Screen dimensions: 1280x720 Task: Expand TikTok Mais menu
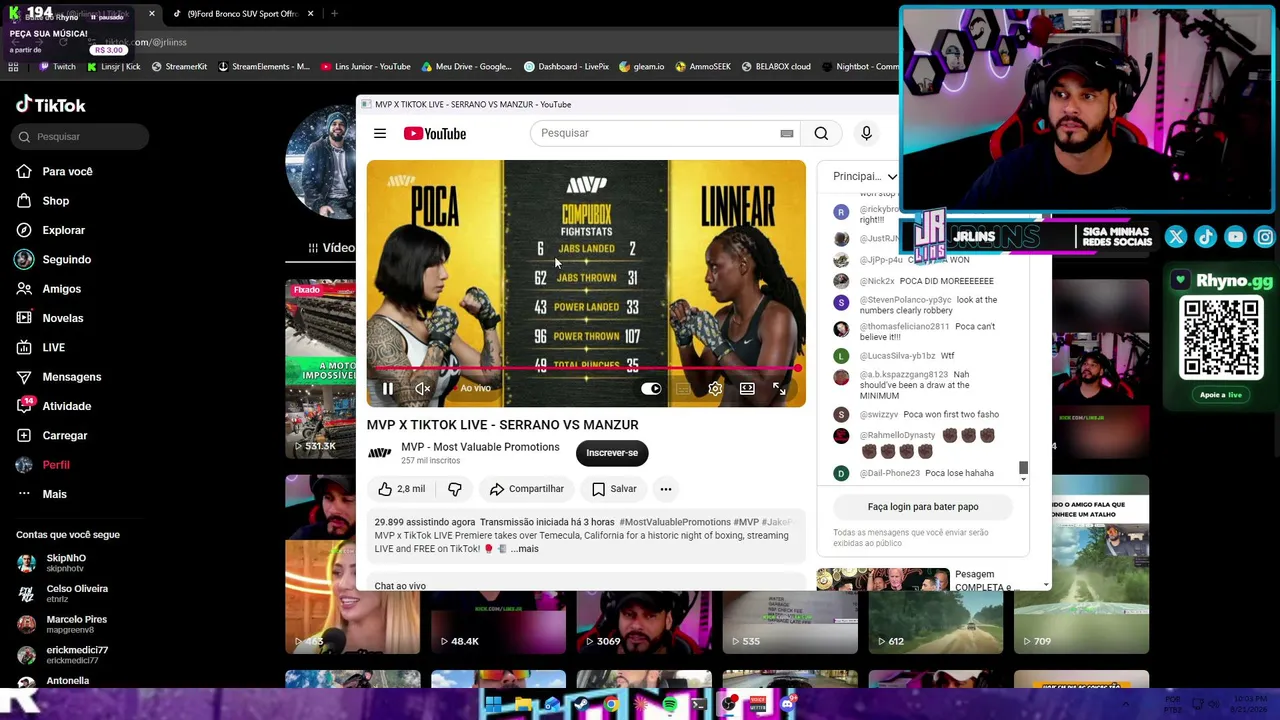tap(54, 494)
